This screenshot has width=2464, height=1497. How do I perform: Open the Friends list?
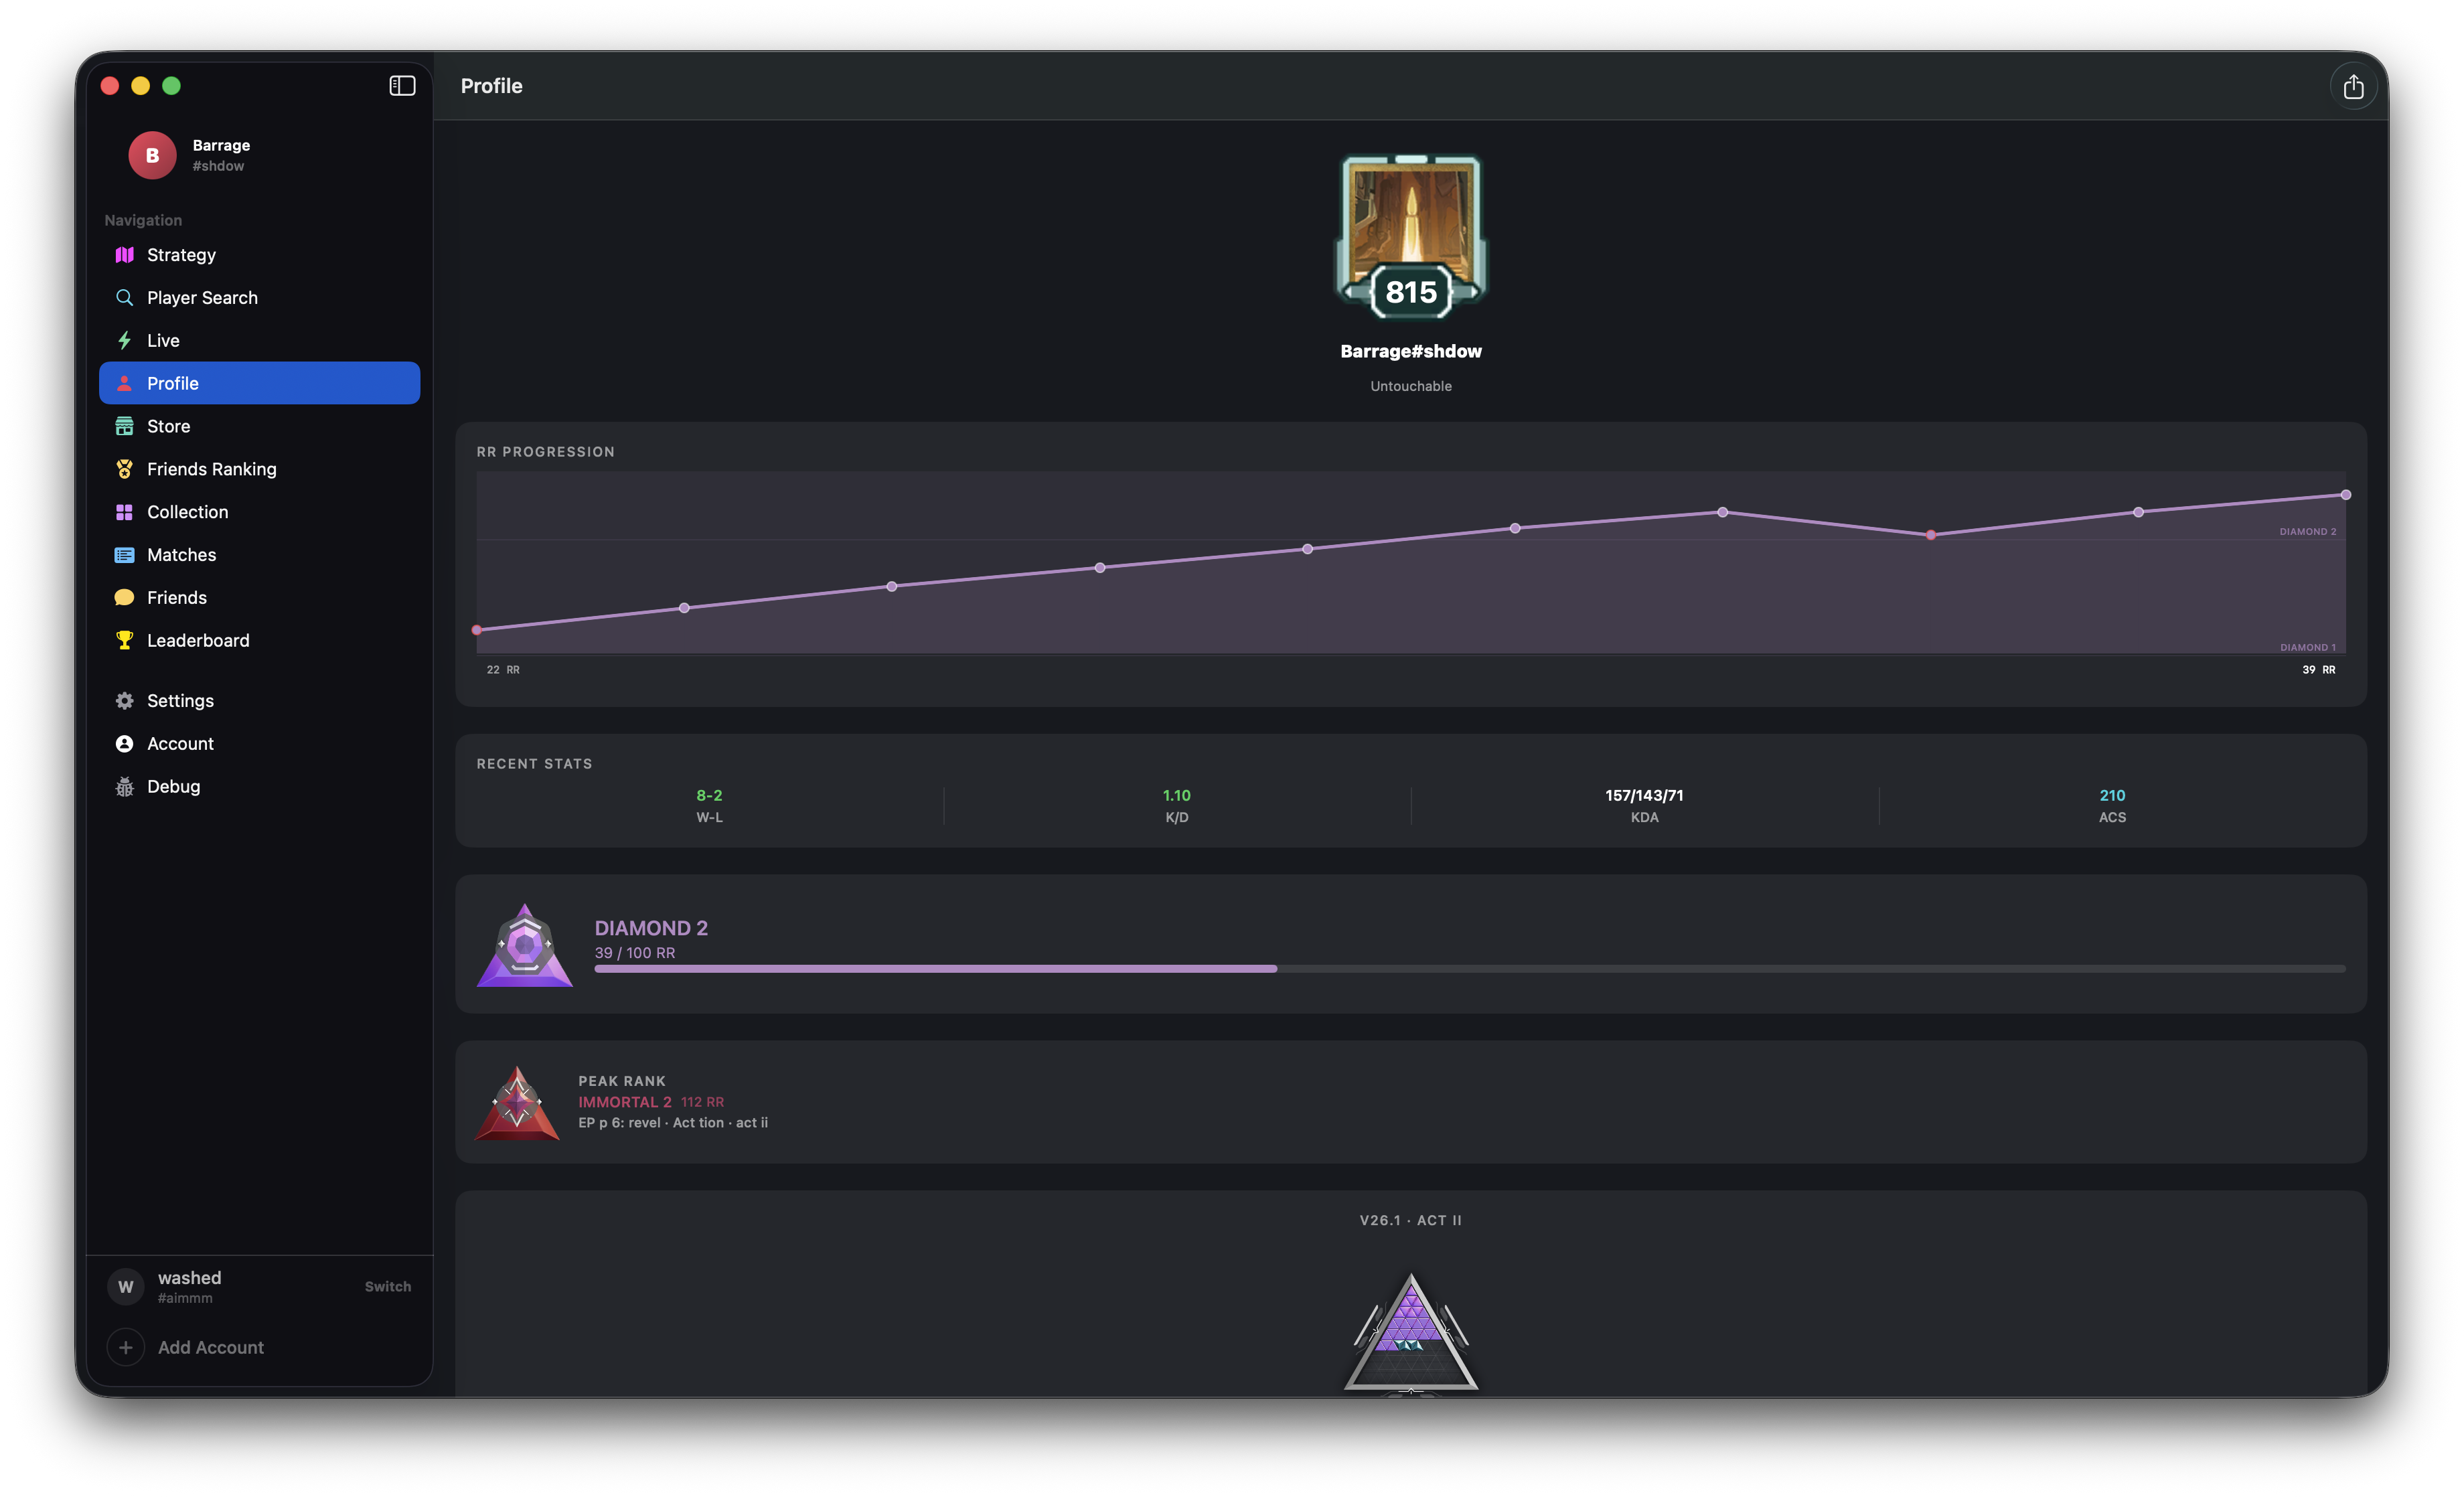[177, 597]
